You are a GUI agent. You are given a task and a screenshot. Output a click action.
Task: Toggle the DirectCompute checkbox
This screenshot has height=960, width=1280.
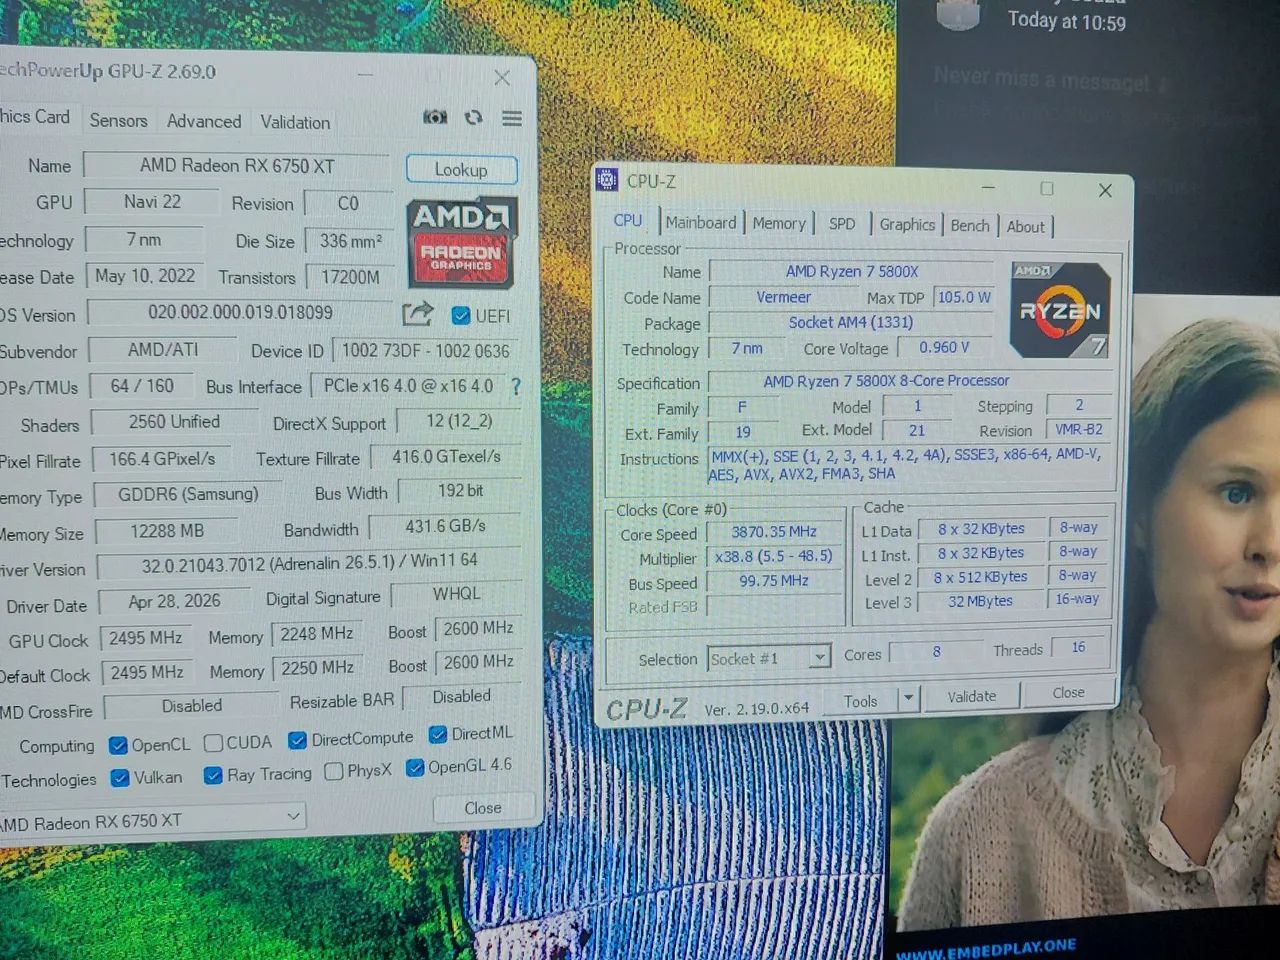point(297,740)
